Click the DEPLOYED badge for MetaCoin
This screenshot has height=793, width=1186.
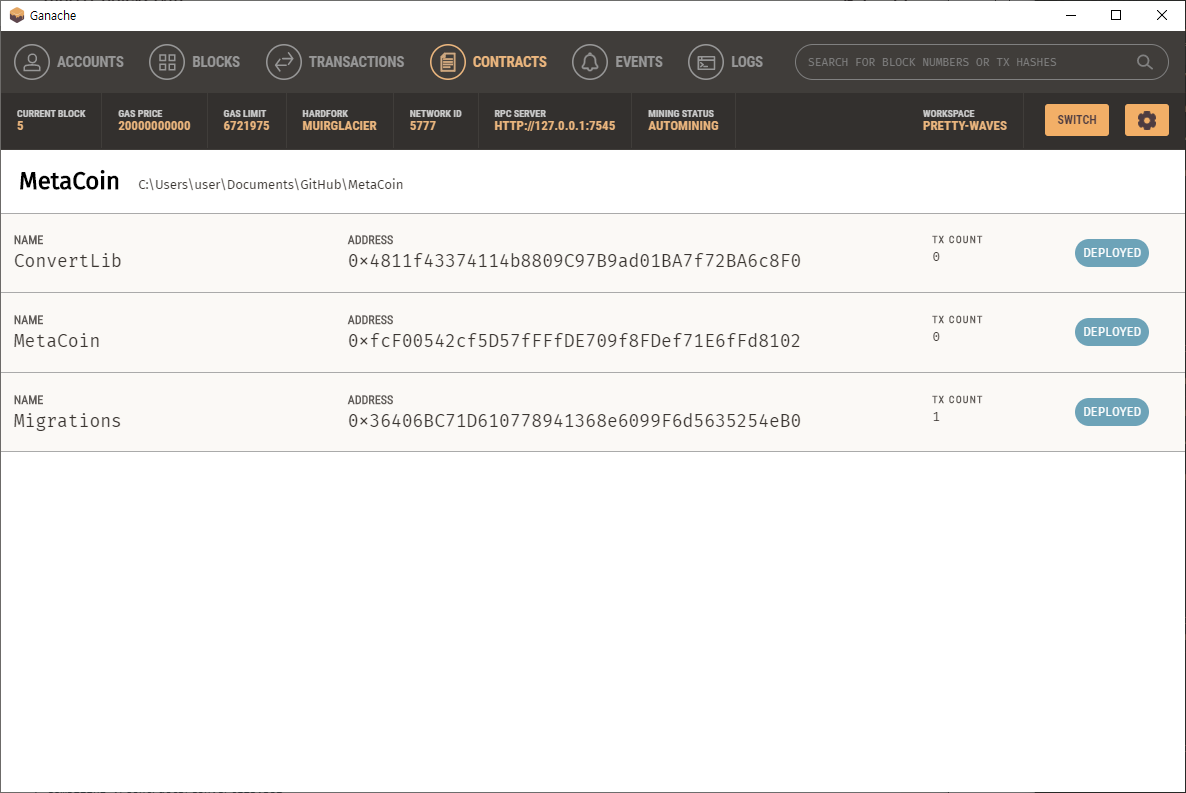pyautogui.click(x=1111, y=331)
